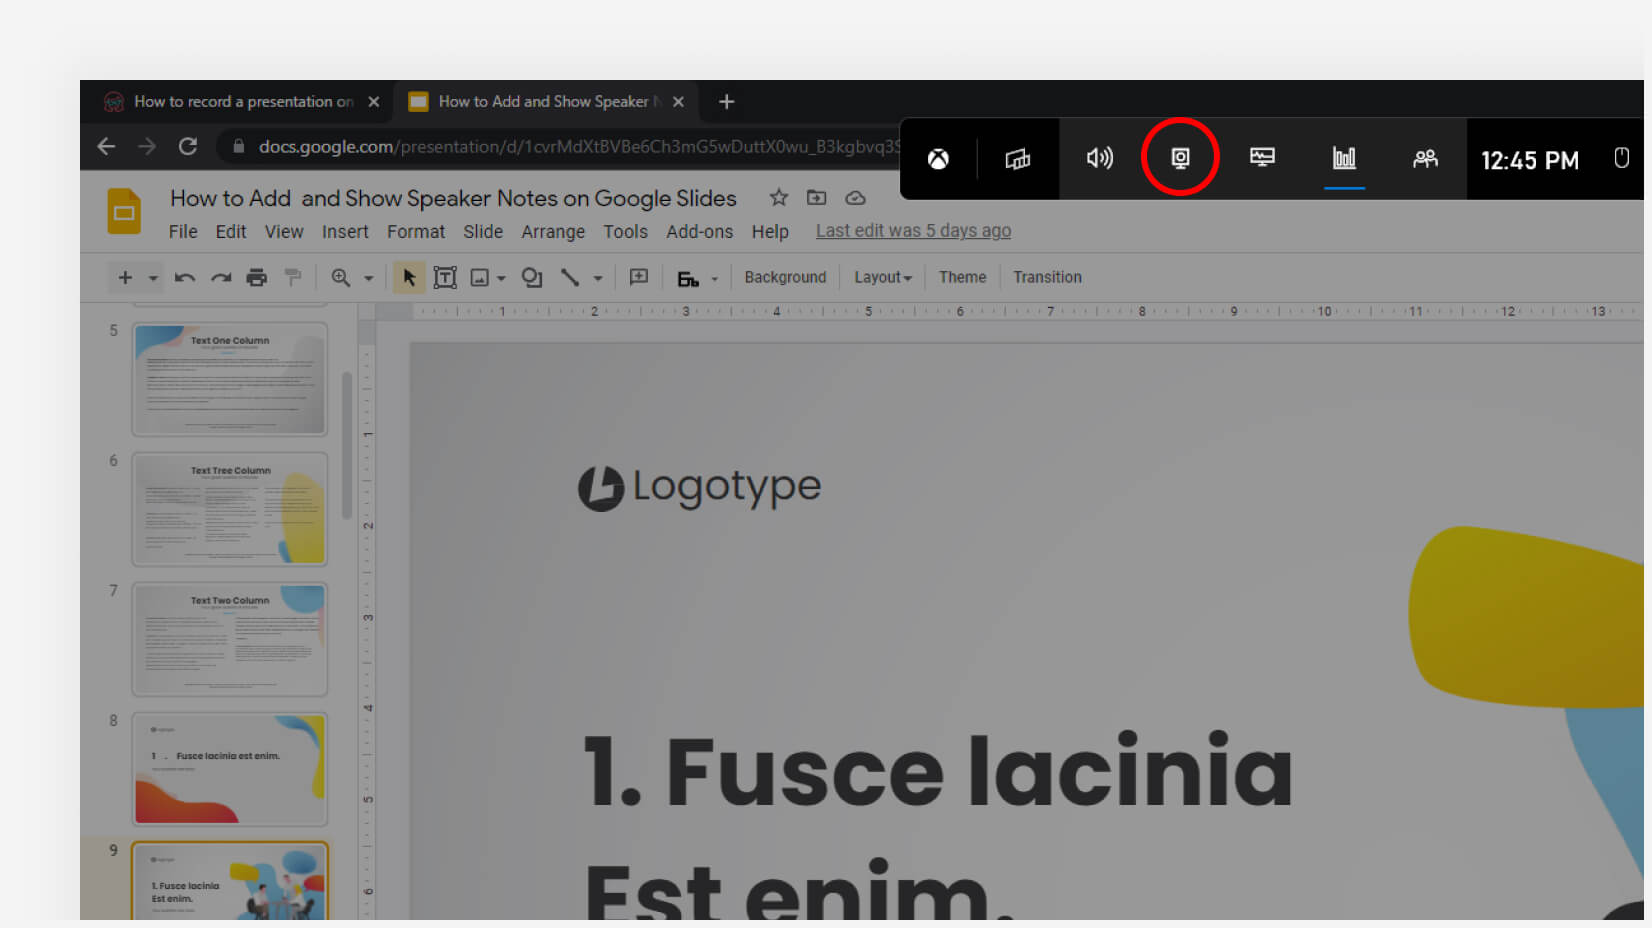The image size is (1652, 928).
Task: Click the Print icon in toolbar
Action: tap(257, 278)
